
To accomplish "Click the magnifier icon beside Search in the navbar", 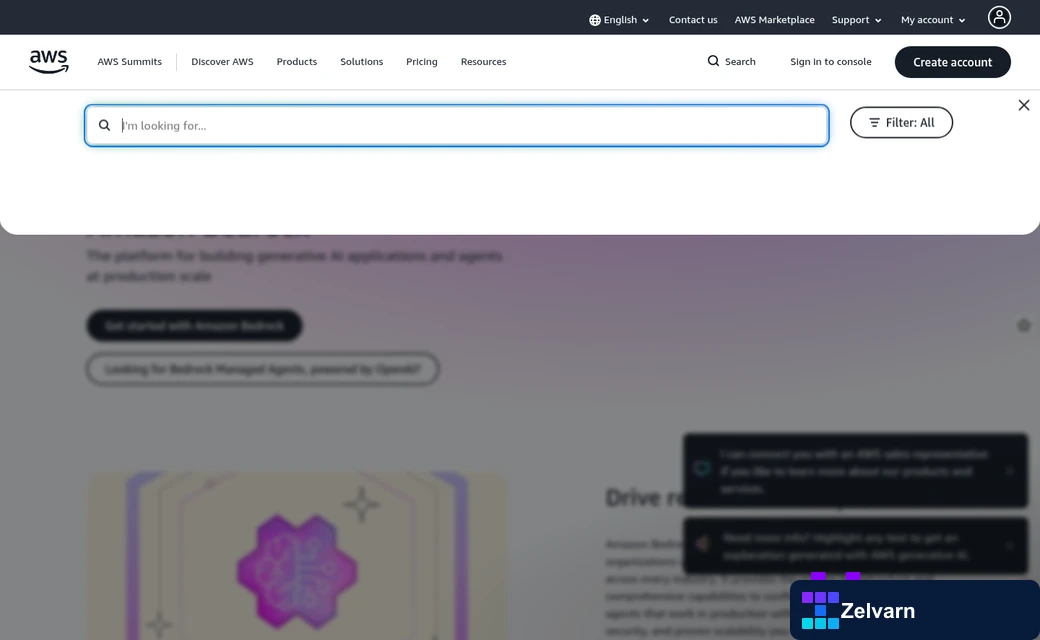I will coord(713,61).
